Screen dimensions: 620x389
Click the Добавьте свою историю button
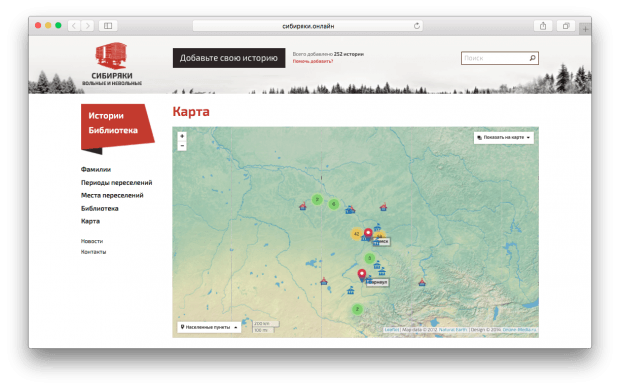229,58
